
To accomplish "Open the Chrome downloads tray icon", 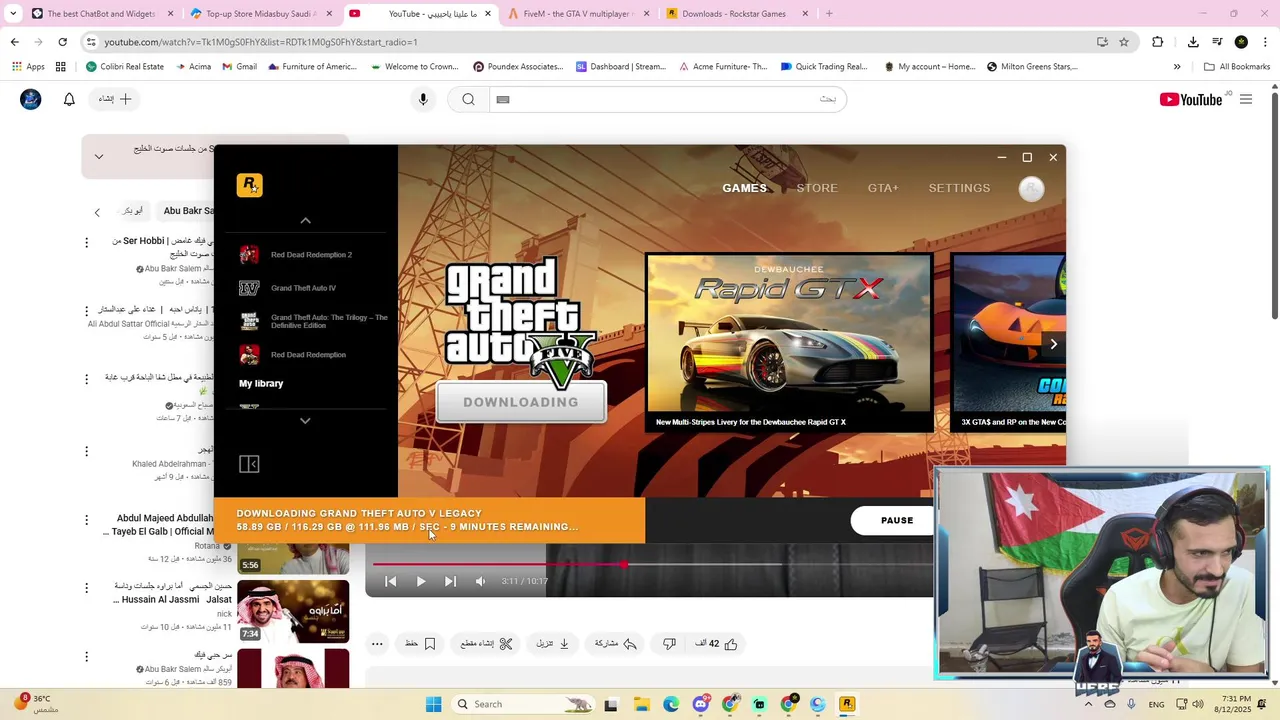I will tap(1193, 42).
